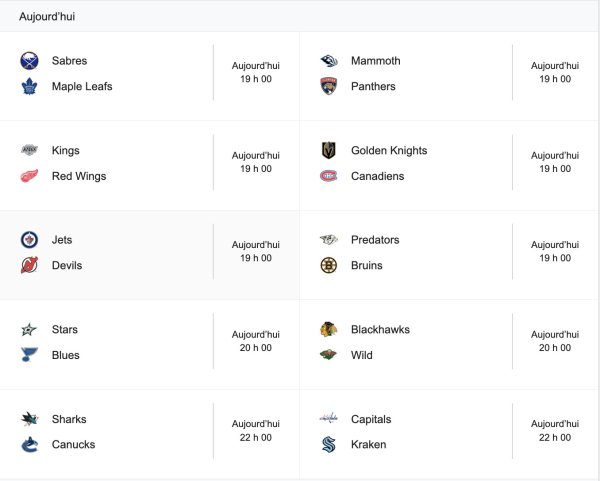Open the Kings team name link
The width and height of the screenshot is (600, 481).
tap(65, 151)
